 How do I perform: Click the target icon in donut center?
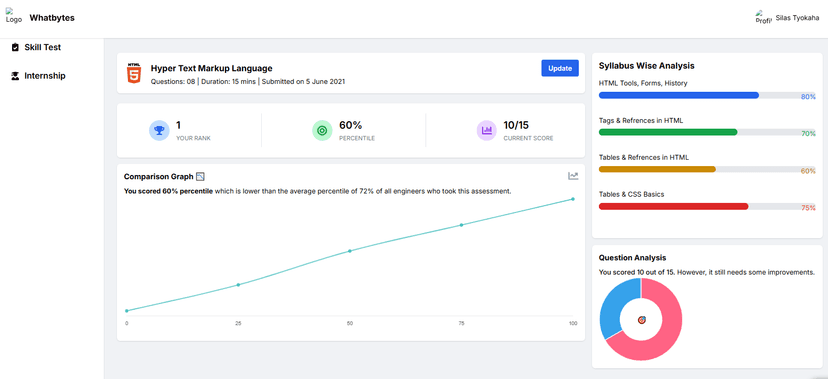(641, 320)
